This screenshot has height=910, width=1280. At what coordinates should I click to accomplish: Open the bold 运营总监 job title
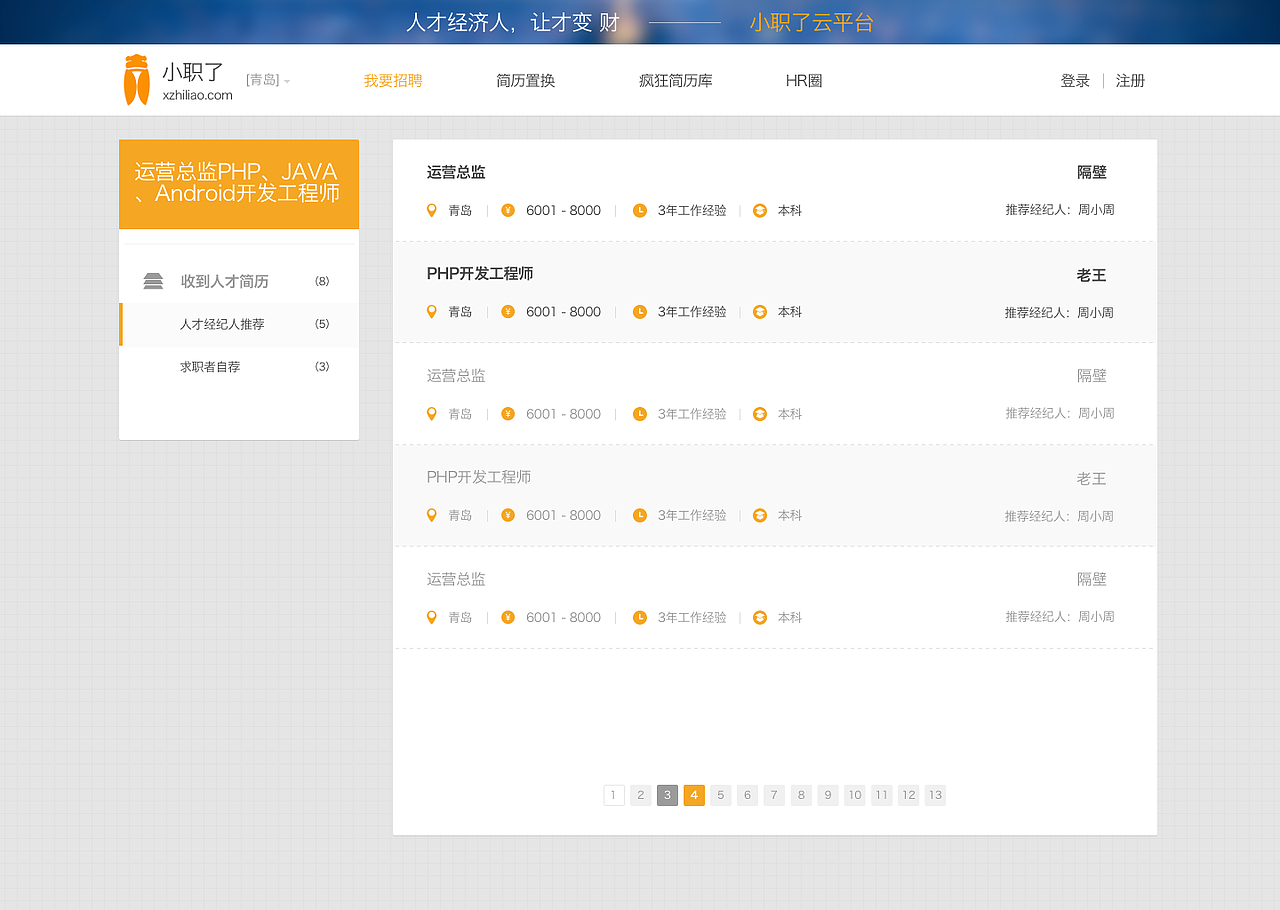point(456,172)
